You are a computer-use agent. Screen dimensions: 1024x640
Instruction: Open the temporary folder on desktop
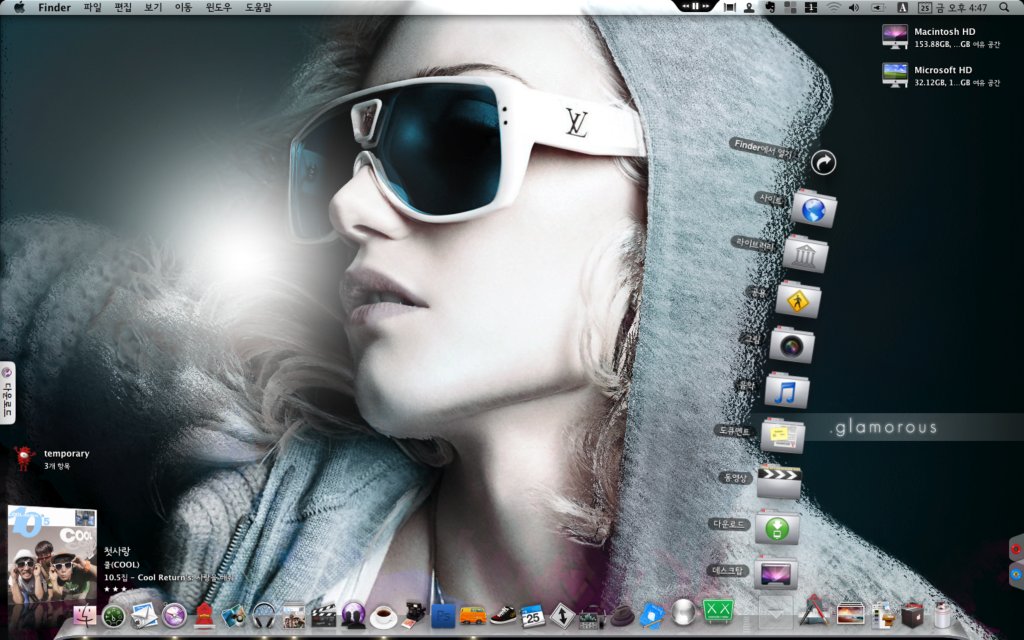click(x=24, y=458)
